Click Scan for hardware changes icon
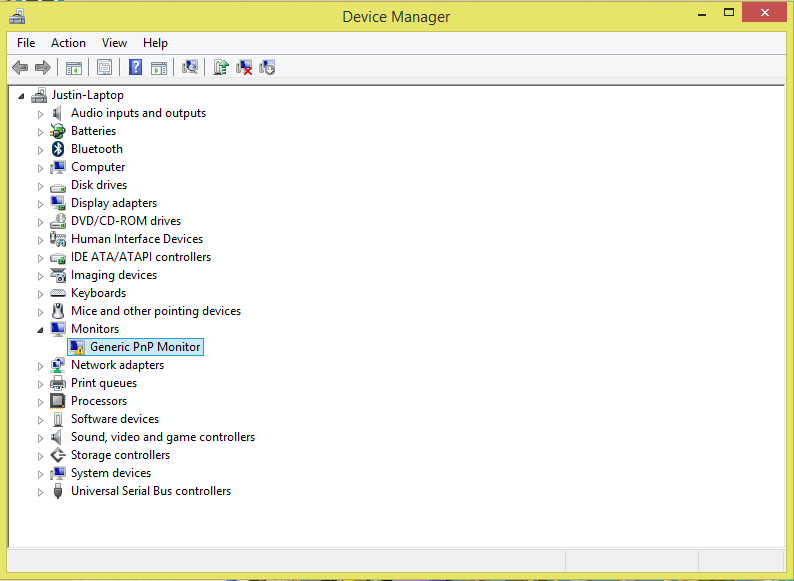794x581 pixels. point(189,67)
